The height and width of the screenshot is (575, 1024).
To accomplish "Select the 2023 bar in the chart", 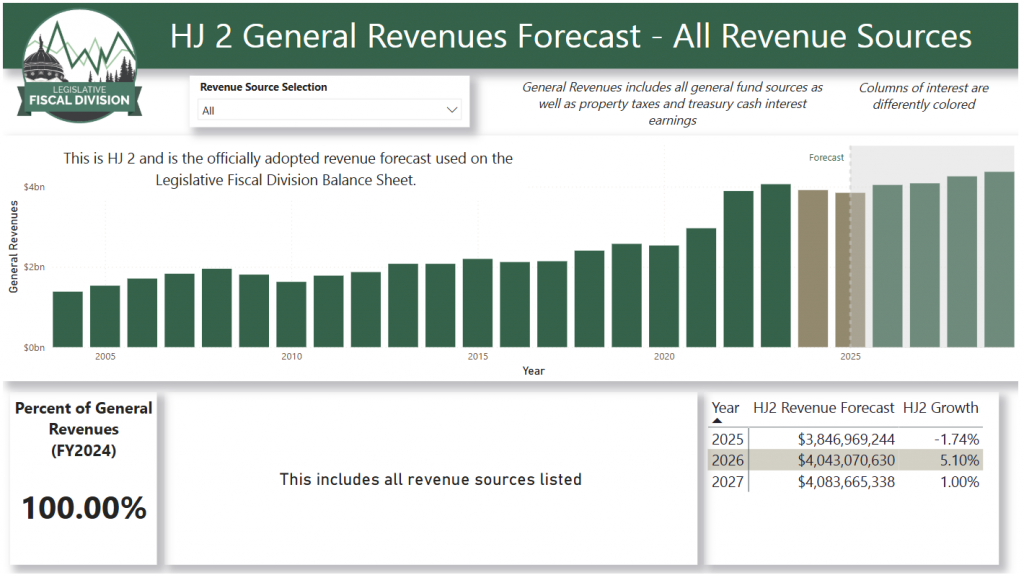I will (x=775, y=265).
